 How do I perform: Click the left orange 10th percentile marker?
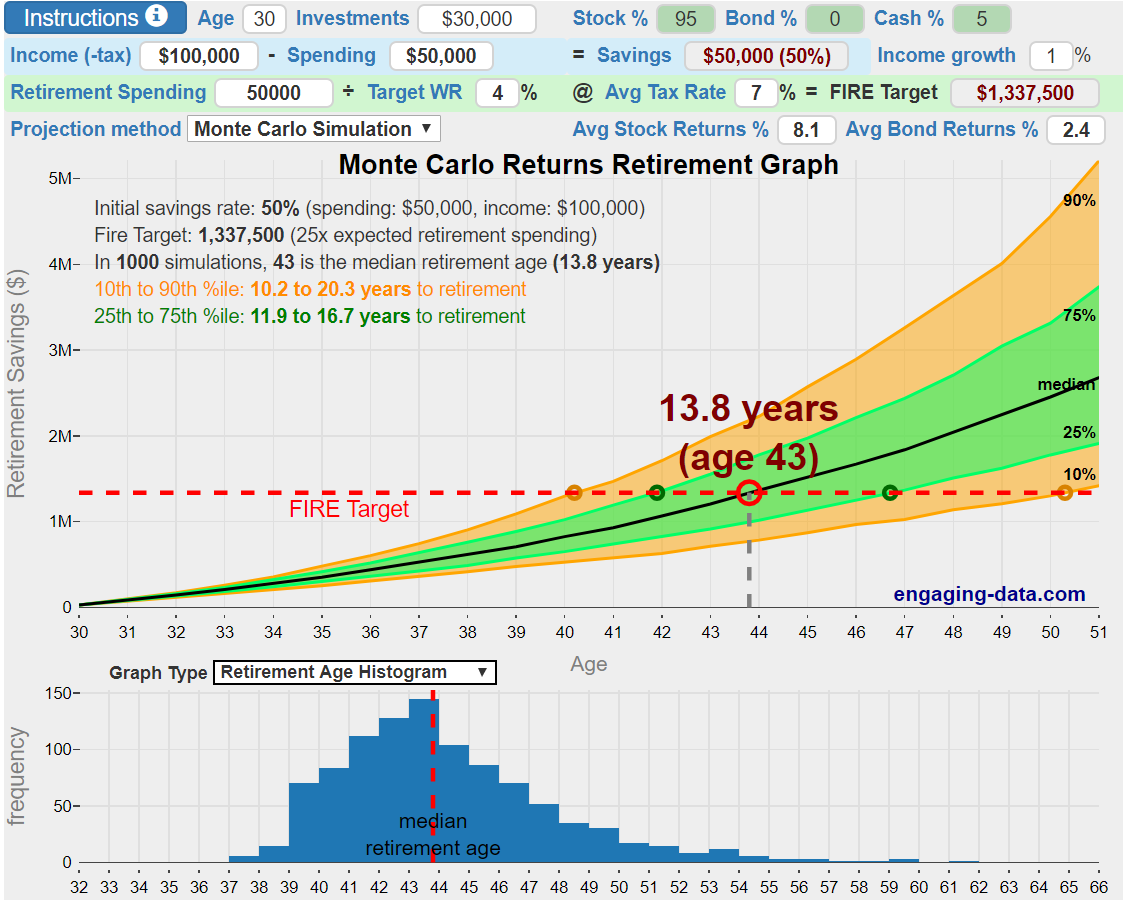(574, 493)
